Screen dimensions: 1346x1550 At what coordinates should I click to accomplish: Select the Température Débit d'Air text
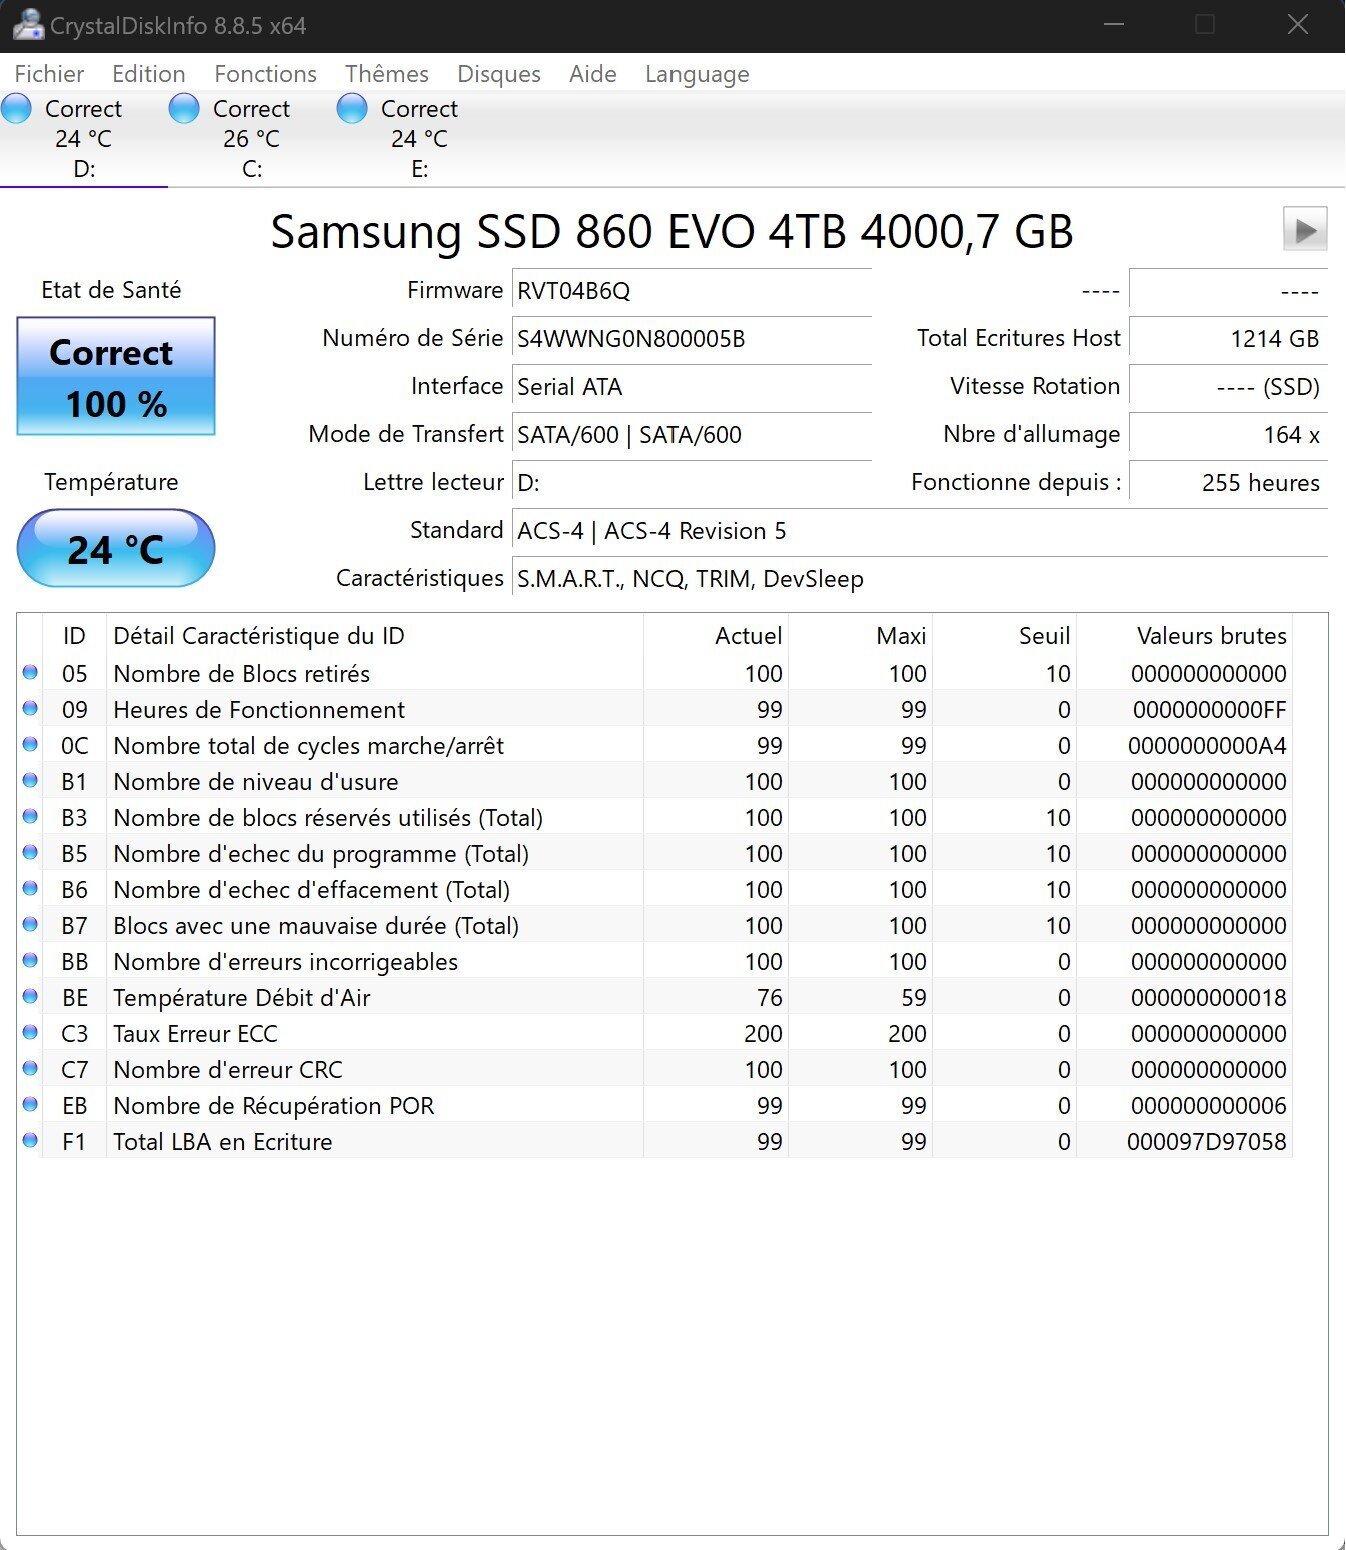point(242,998)
